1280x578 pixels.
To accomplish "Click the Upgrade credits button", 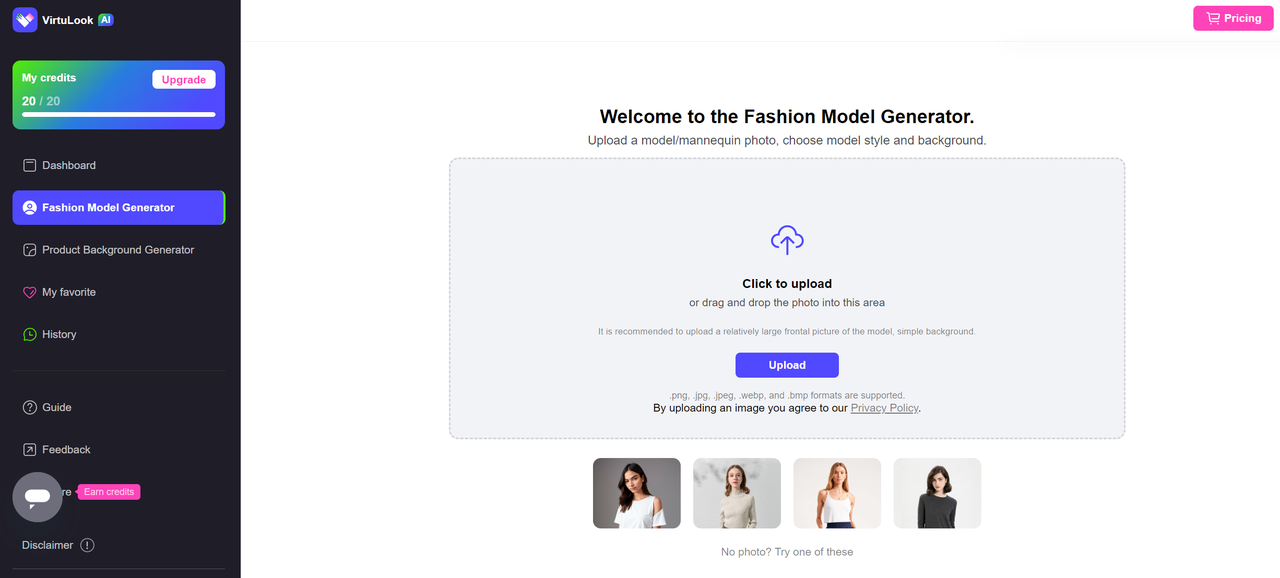I will (x=184, y=80).
